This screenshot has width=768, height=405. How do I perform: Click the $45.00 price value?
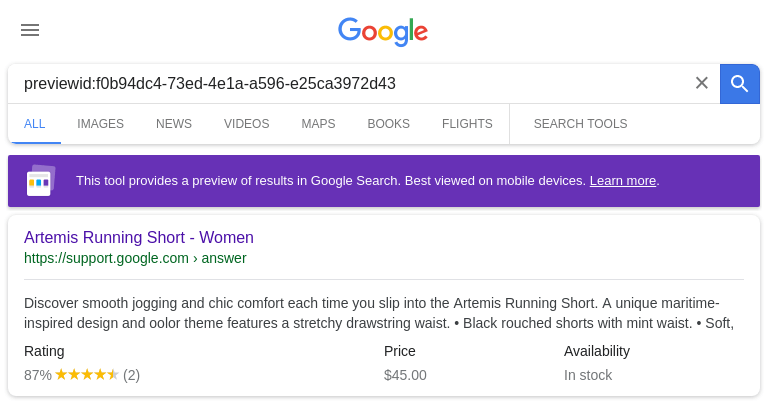click(405, 375)
